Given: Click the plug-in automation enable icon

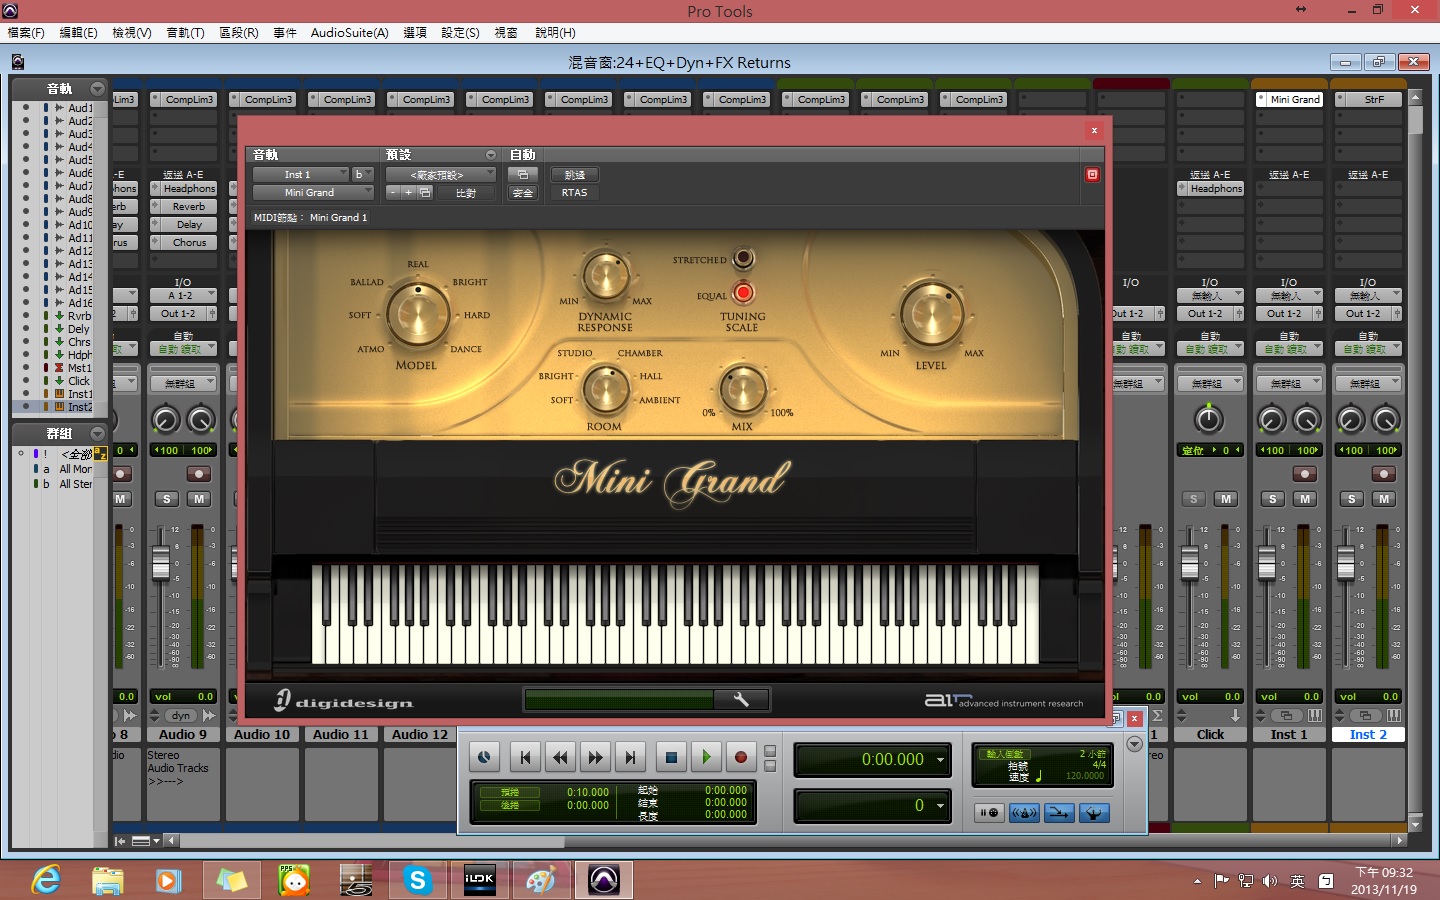Looking at the screenshot, I should click(x=522, y=174).
